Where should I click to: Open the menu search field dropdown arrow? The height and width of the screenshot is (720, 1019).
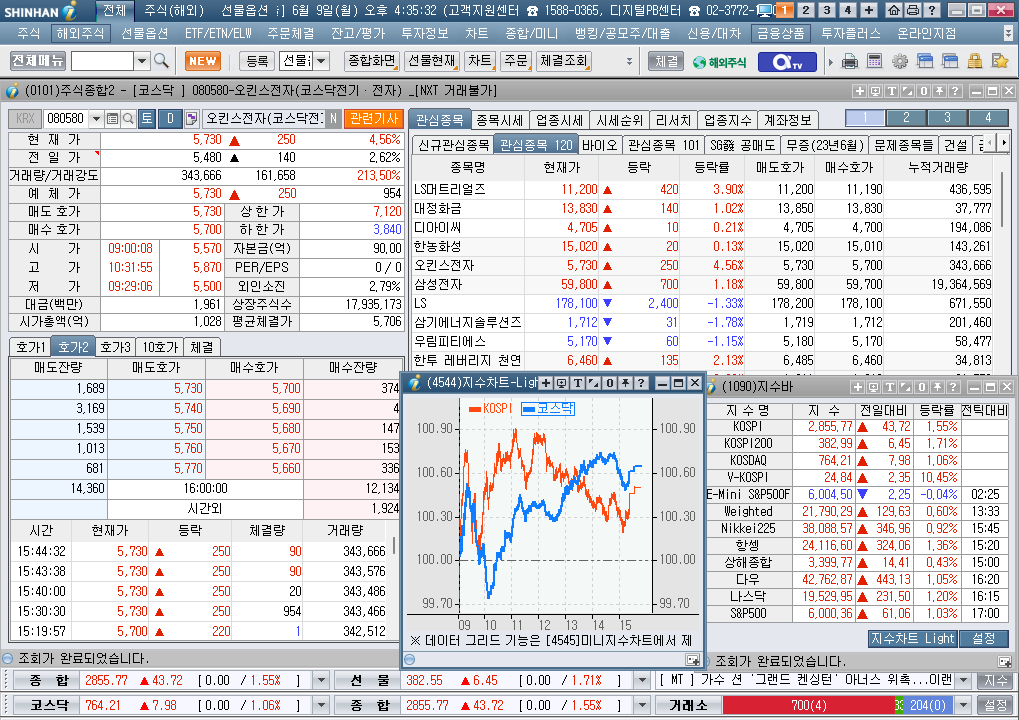[x=142, y=61]
